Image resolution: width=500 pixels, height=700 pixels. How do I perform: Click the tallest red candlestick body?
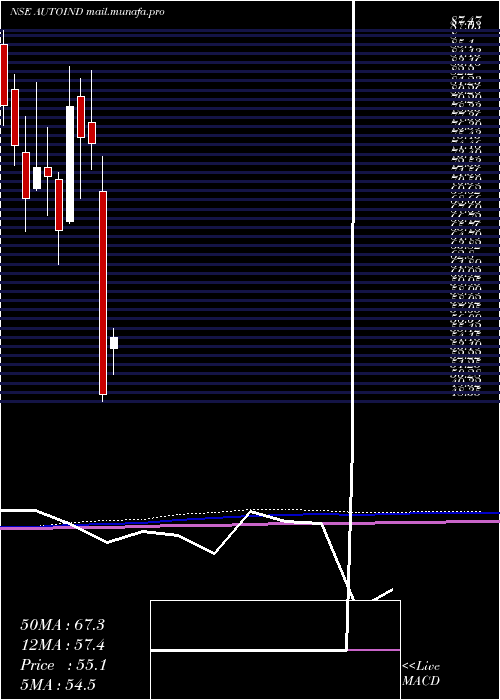(x=103, y=293)
